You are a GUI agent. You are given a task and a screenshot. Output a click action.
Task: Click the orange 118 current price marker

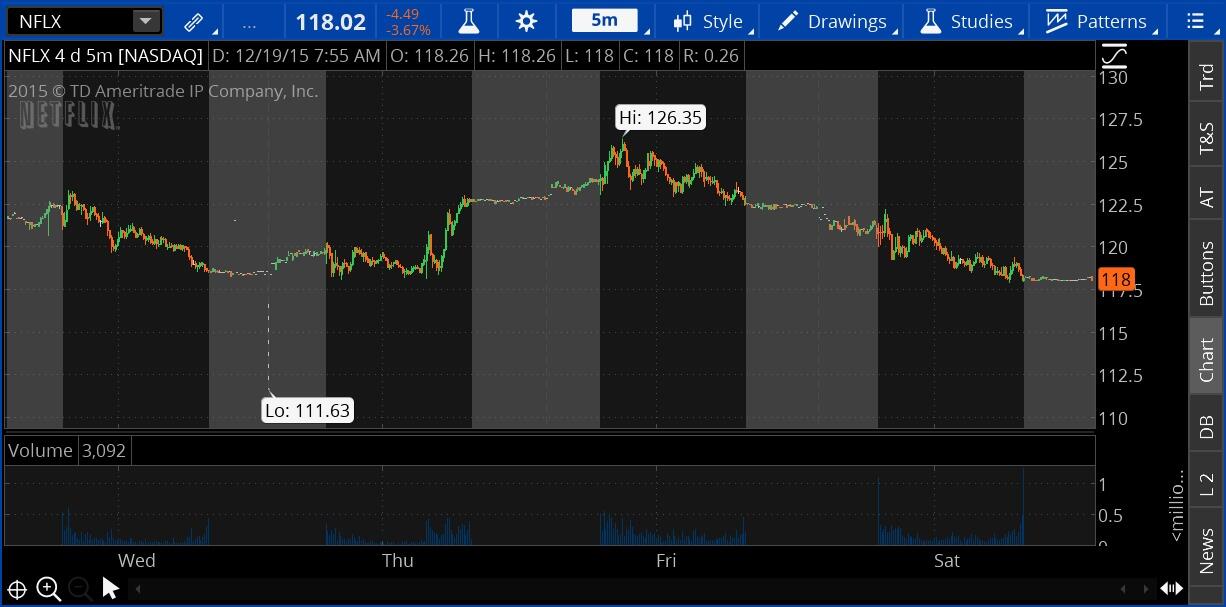click(x=1116, y=280)
